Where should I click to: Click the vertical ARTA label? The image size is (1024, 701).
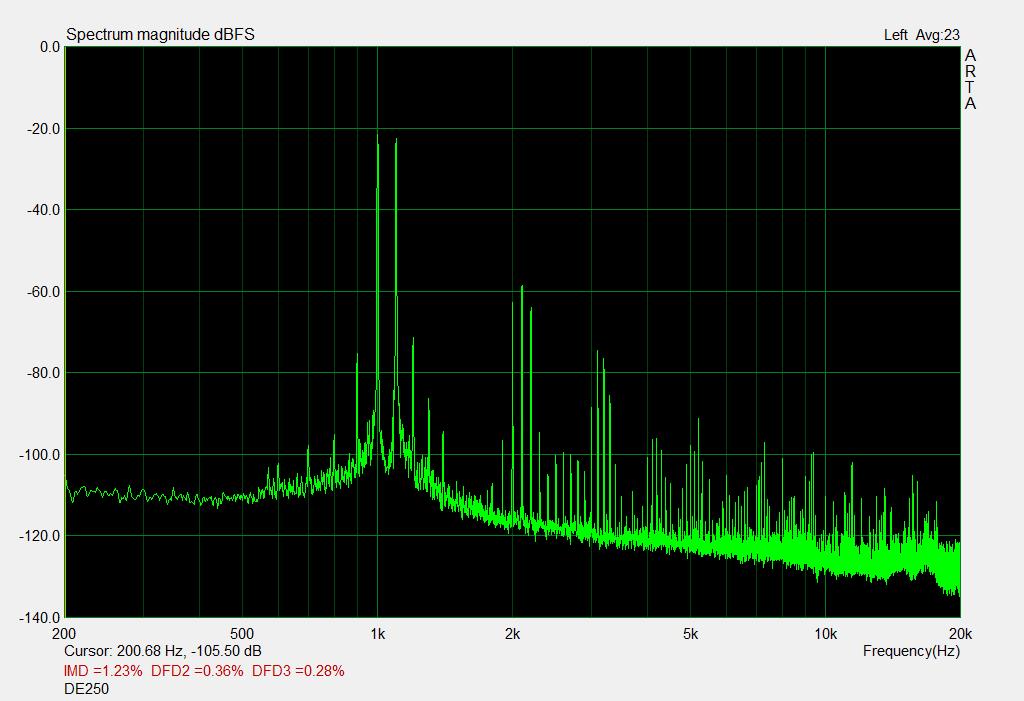(970, 80)
